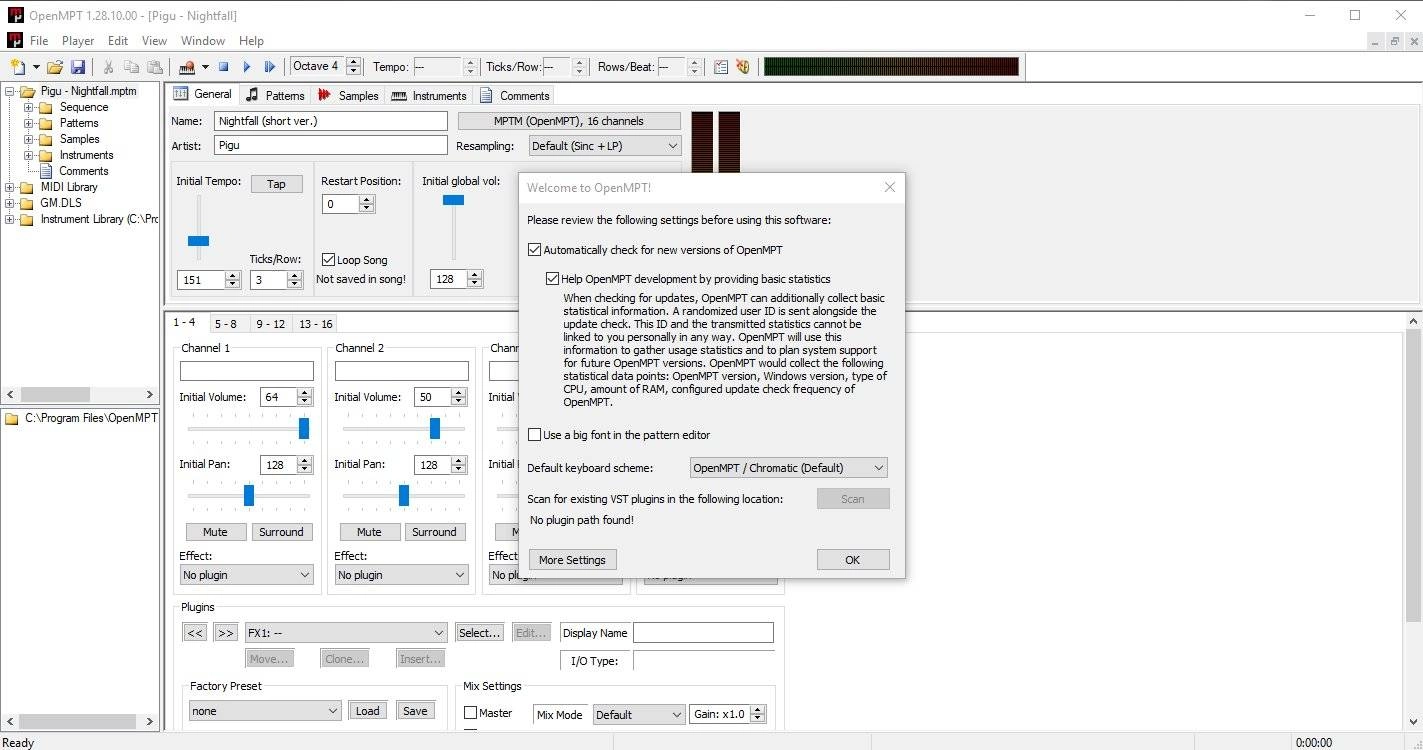Click the panic speaker icon in toolbar
The height and width of the screenshot is (750, 1423).
[x=743, y=67]
